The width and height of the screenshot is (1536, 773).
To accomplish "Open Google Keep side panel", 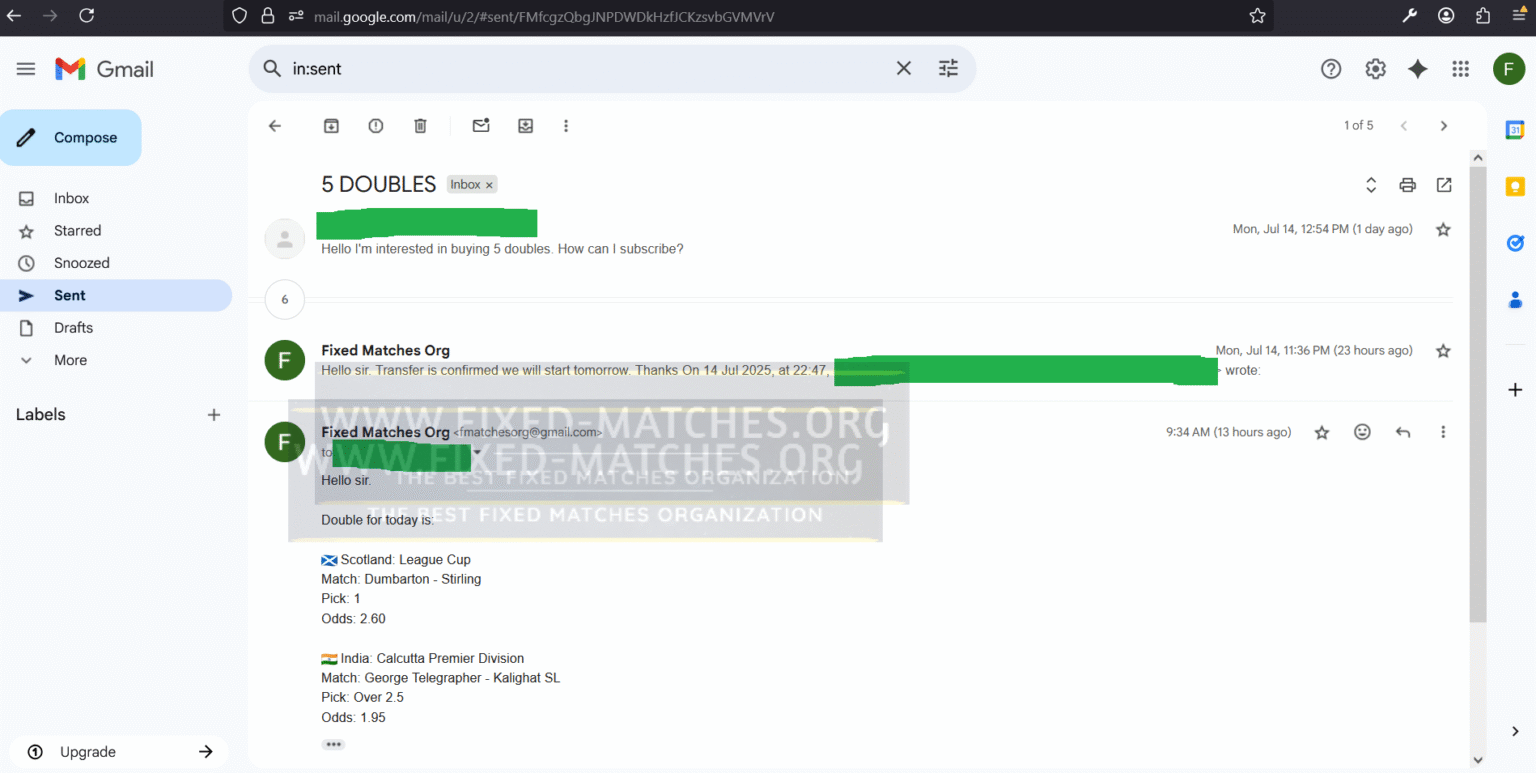I will [x=1515, y=186].
